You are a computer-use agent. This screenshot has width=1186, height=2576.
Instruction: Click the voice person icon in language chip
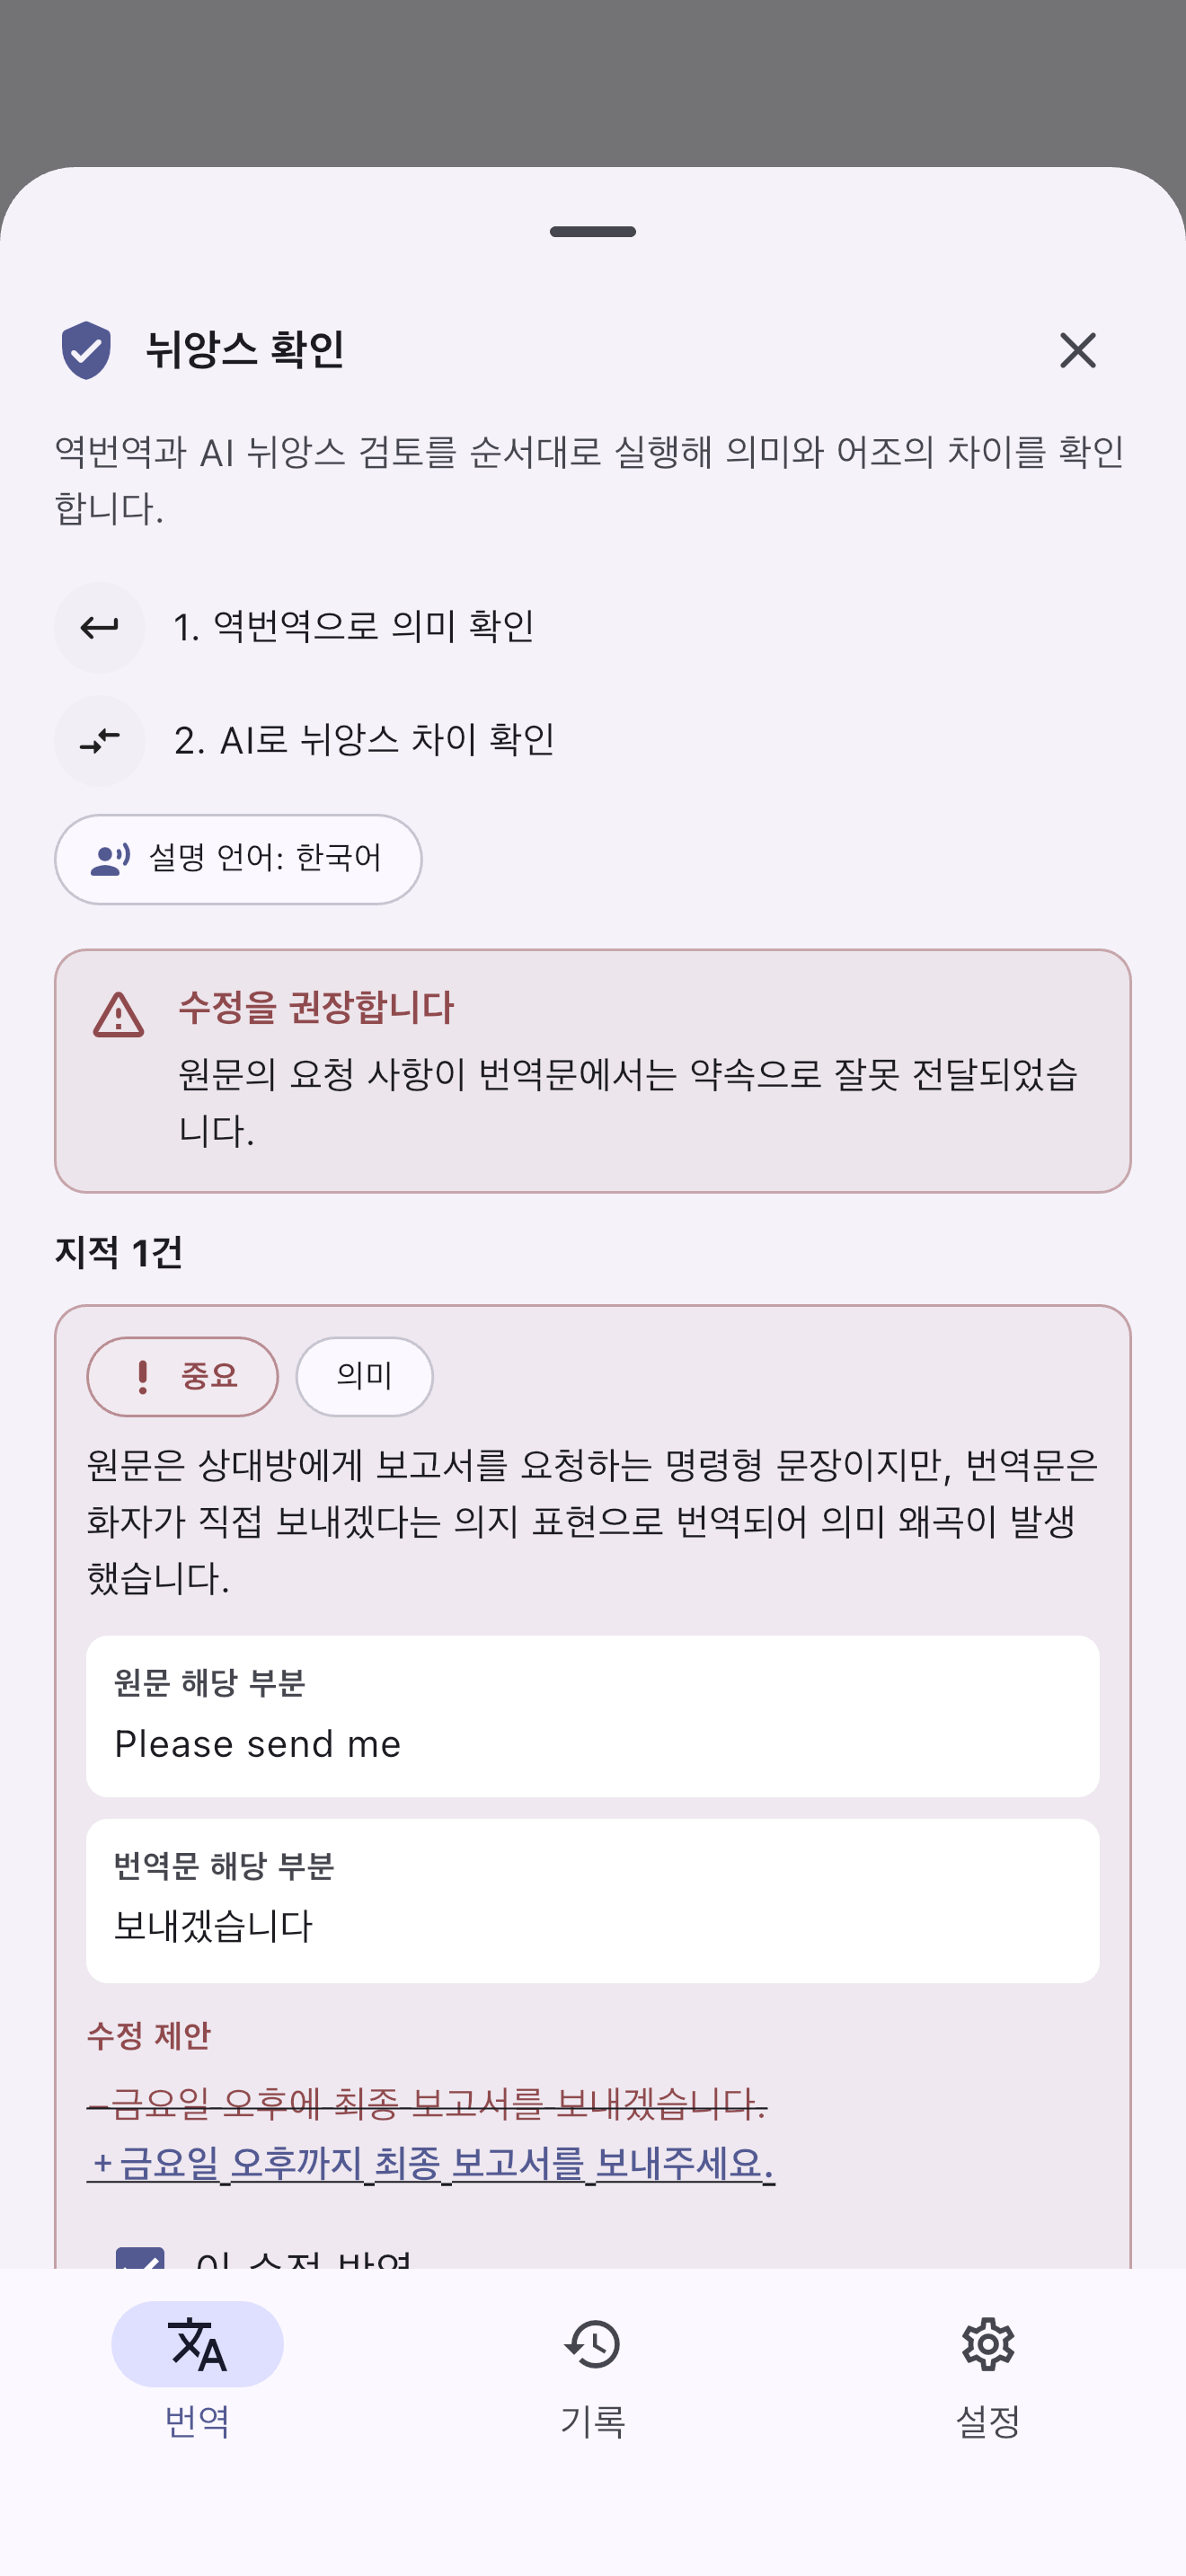pyautogui.click(x=110, y=859)
